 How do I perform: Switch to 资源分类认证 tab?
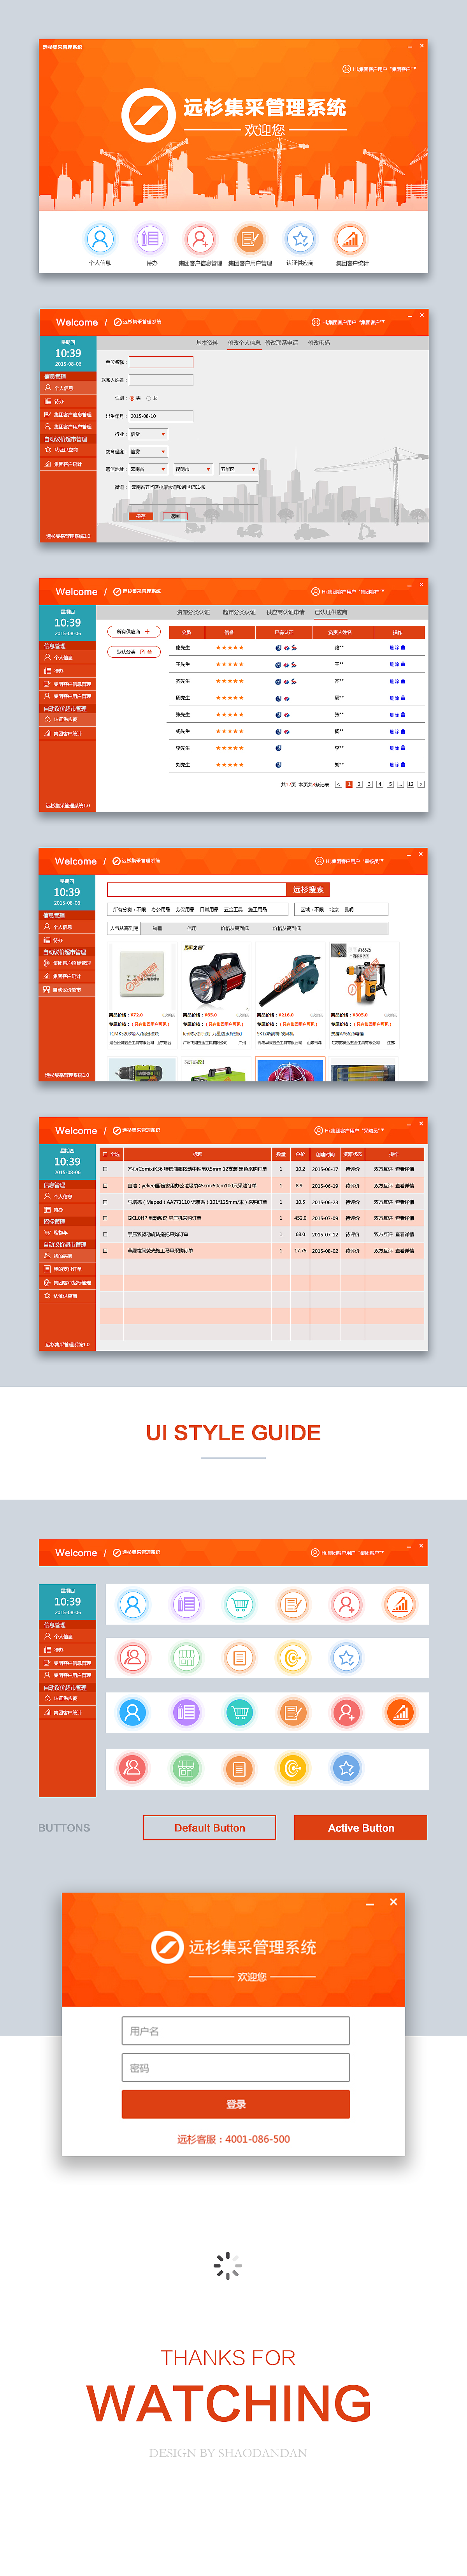point(194,612)
